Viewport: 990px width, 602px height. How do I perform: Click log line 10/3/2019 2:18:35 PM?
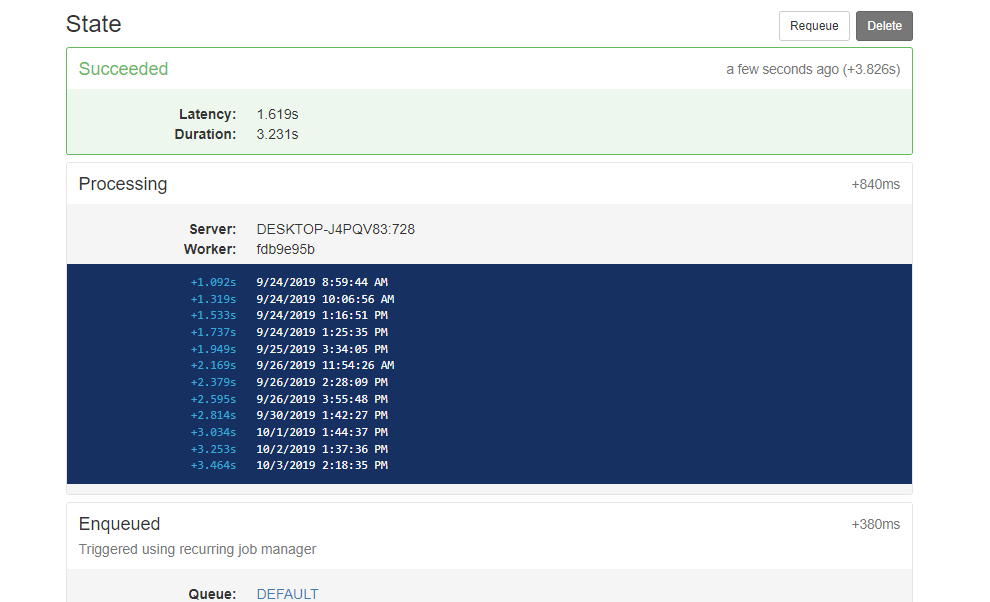(x=322, y=465)
